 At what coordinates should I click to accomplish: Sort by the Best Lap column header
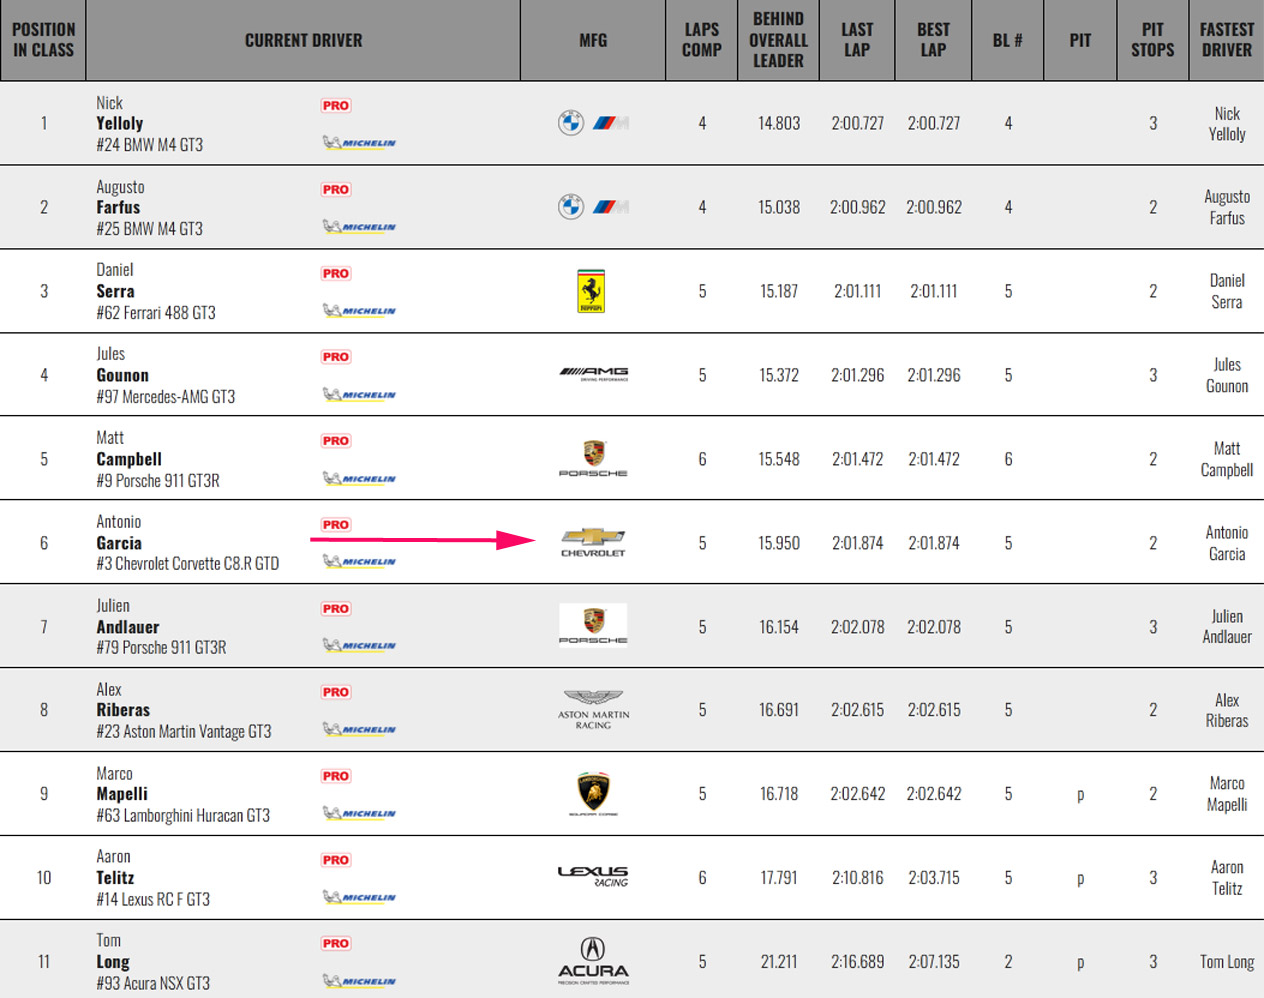[x=933, y=40]
